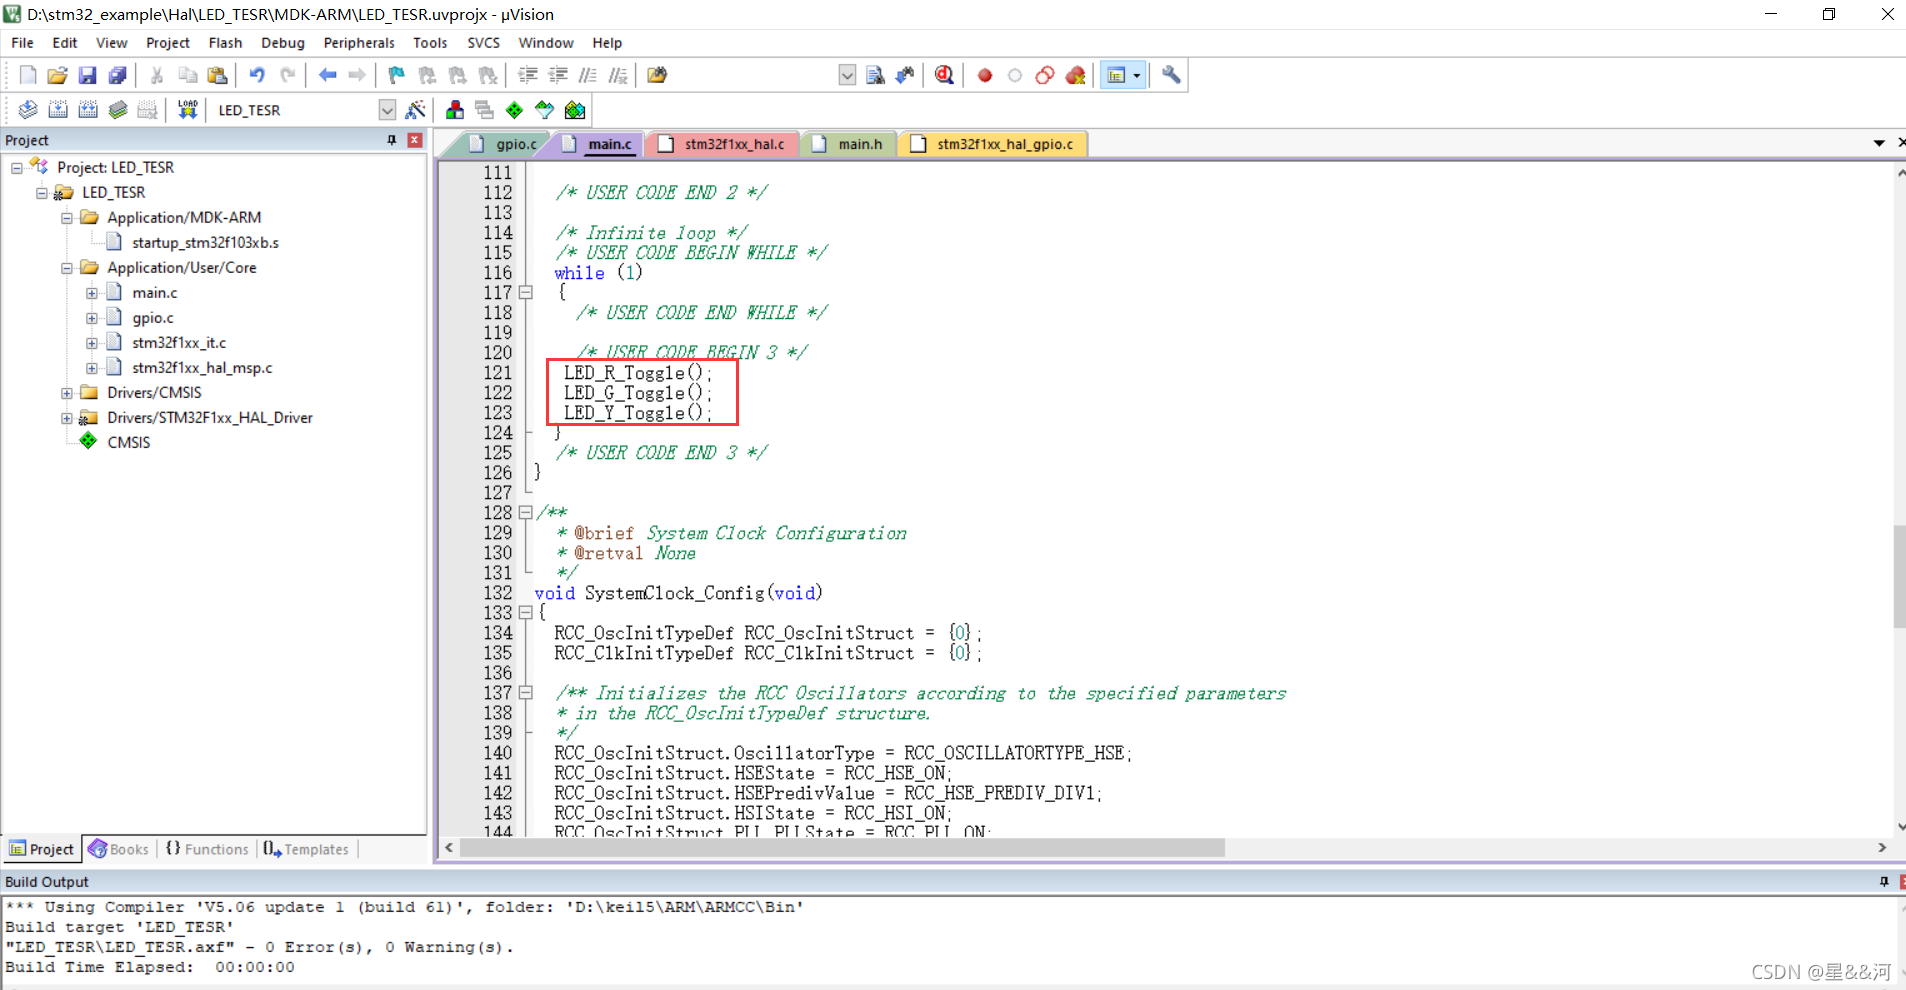Viewport: 1906px width, 990px height.
Task: Open the find text combo box dropdown
Action: click(x=847, y=75)
